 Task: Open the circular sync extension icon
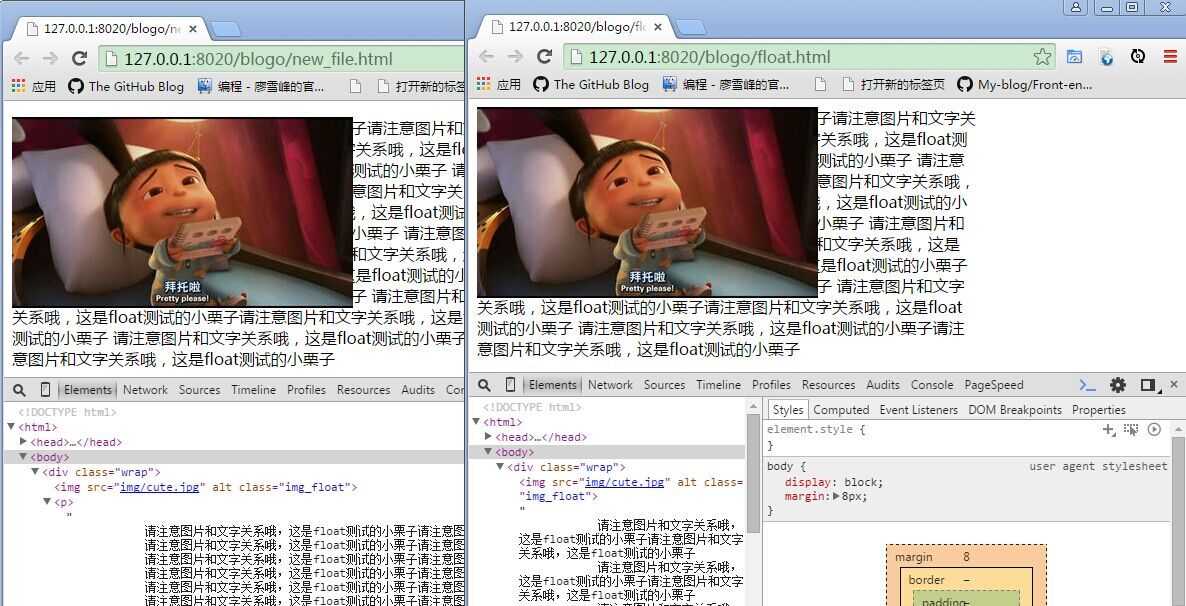point(1138,57)
